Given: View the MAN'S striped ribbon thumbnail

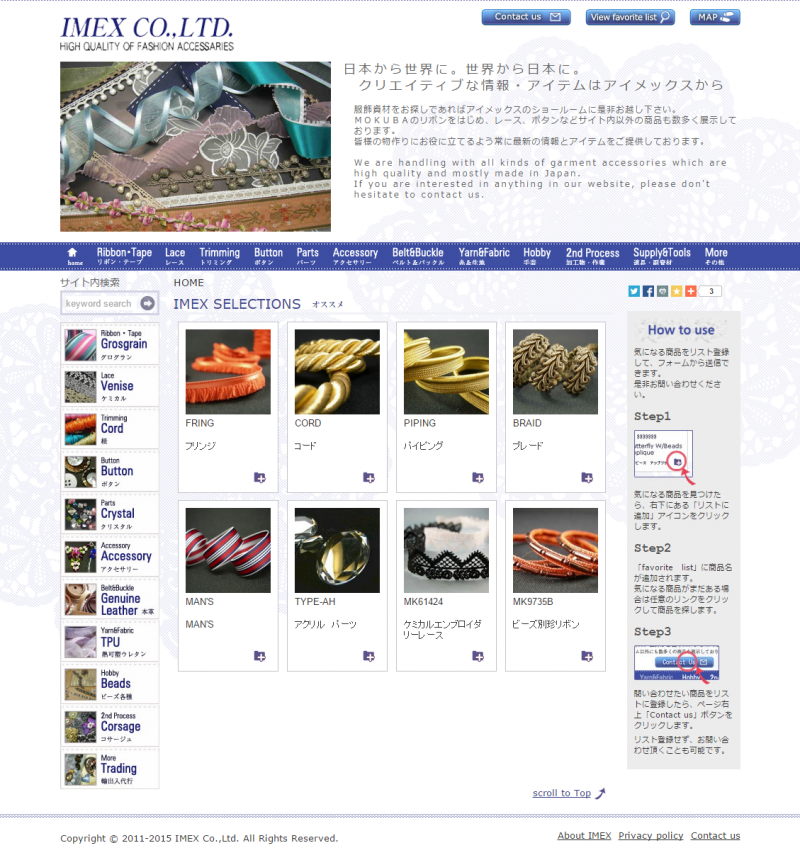Looking at the screenshot, I should pos(228,550).
